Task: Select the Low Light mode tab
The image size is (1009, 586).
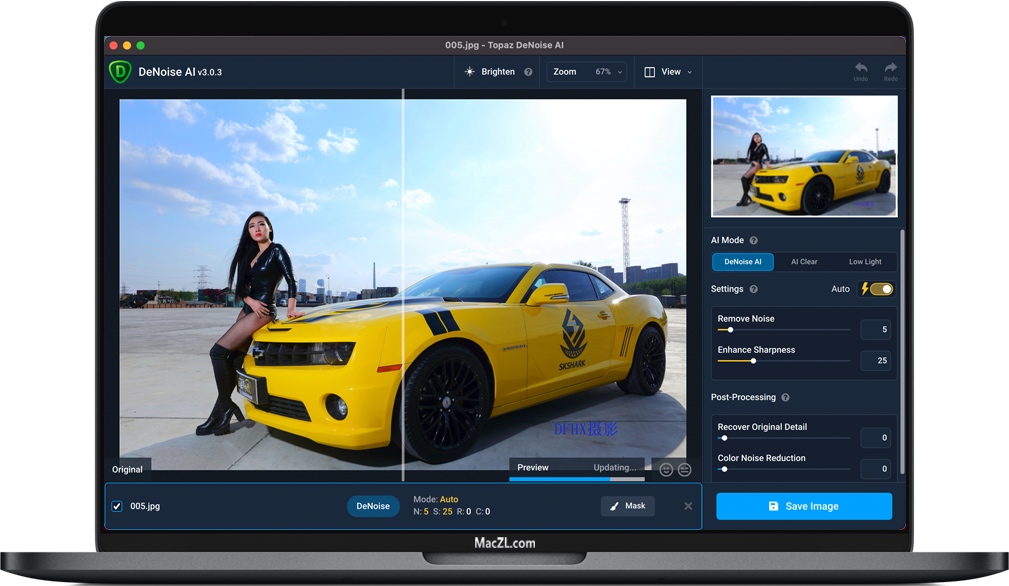Action: tap(865, 262)
